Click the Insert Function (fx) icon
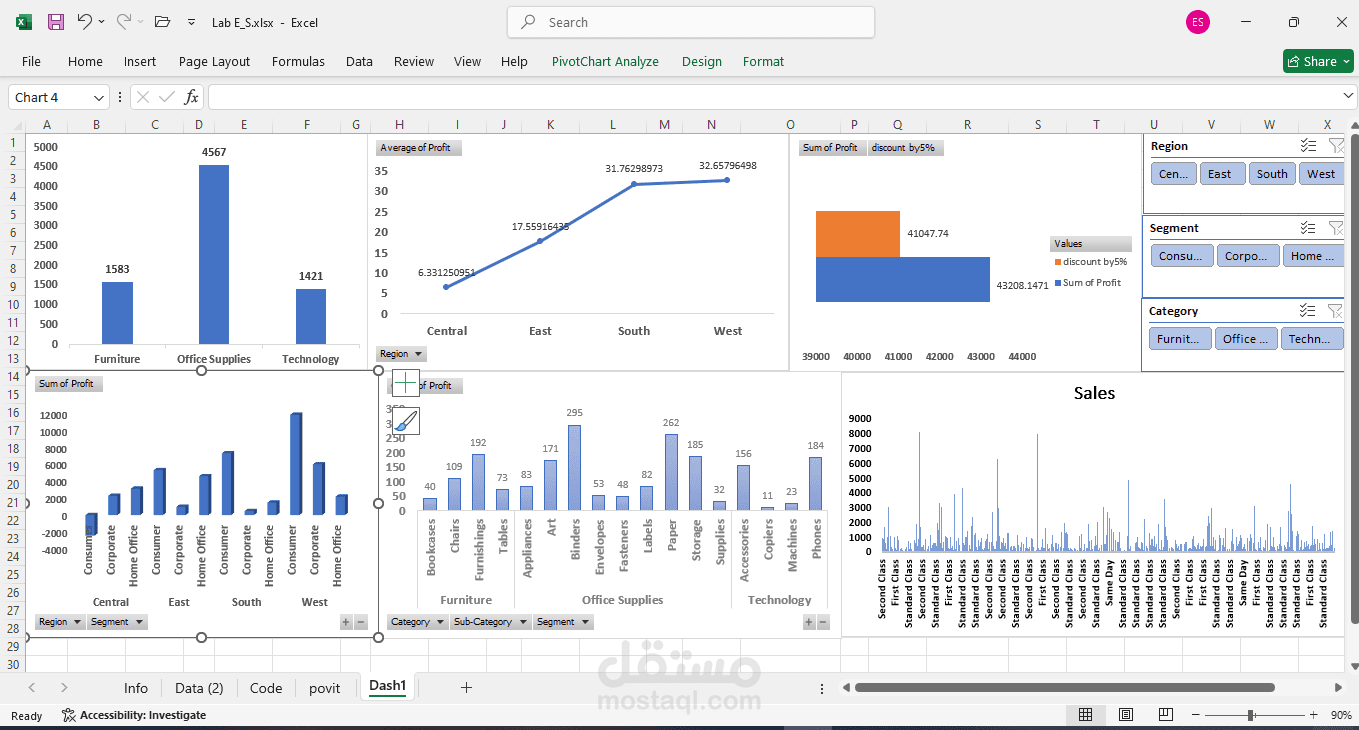1359x730 pixels. pyautogui.click(x=190, y=97)
